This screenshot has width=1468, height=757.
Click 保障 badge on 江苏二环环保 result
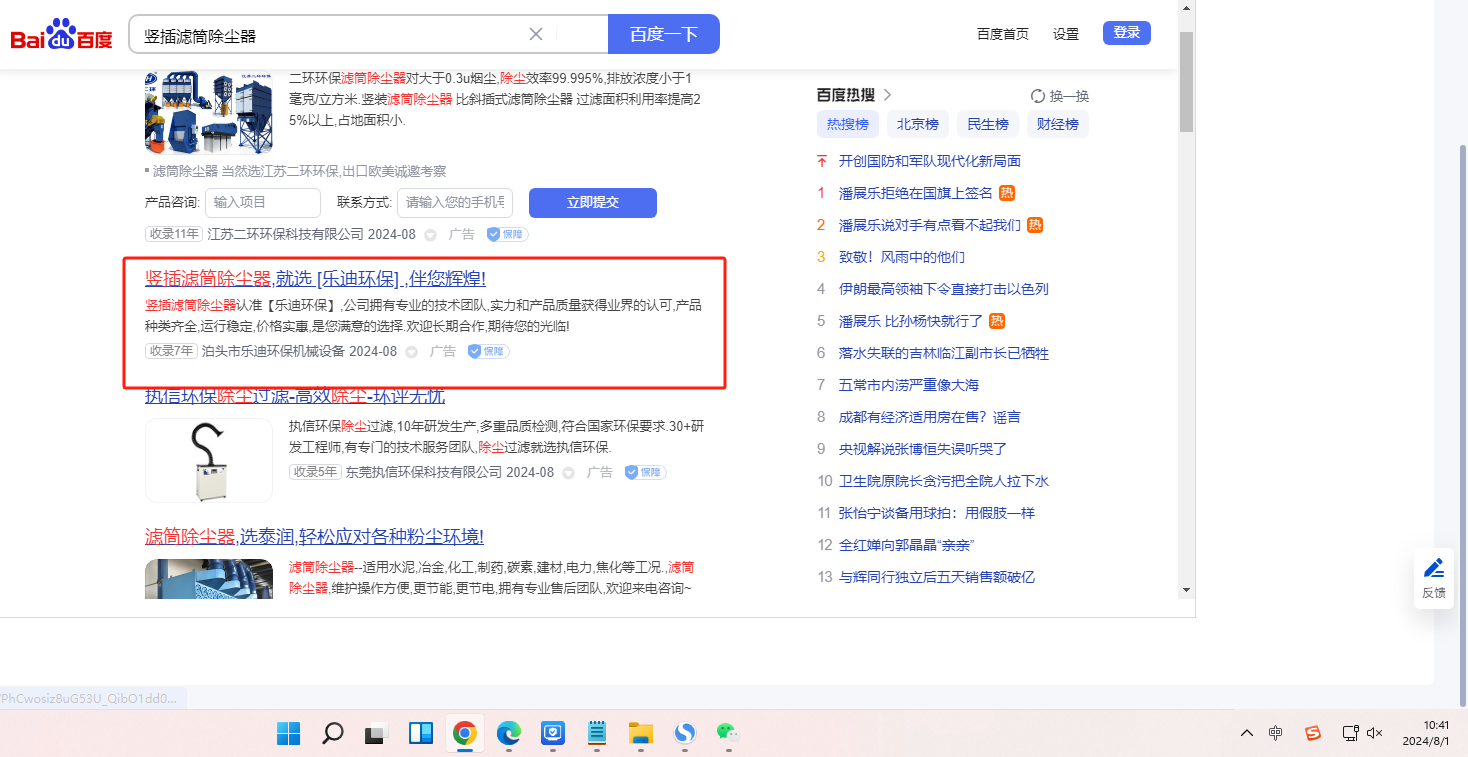(x=507, y=234)
